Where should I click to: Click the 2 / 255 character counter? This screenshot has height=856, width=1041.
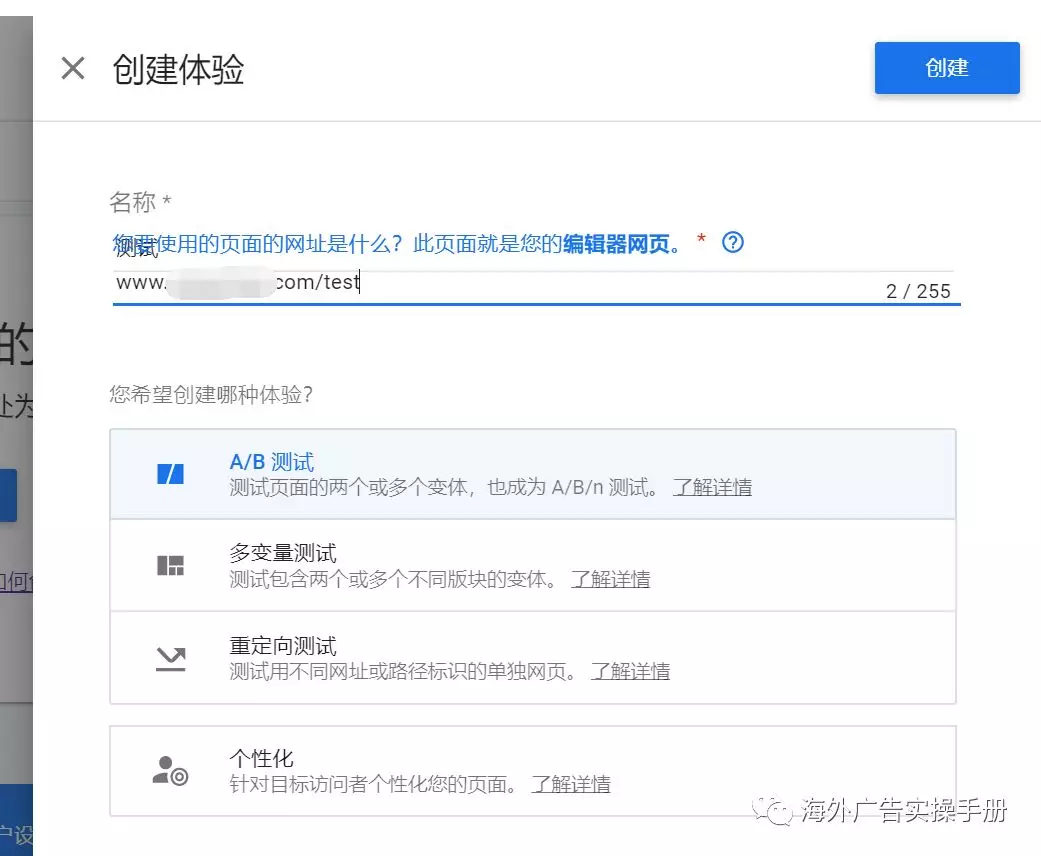pyautogui.click(x=918, y=292)
